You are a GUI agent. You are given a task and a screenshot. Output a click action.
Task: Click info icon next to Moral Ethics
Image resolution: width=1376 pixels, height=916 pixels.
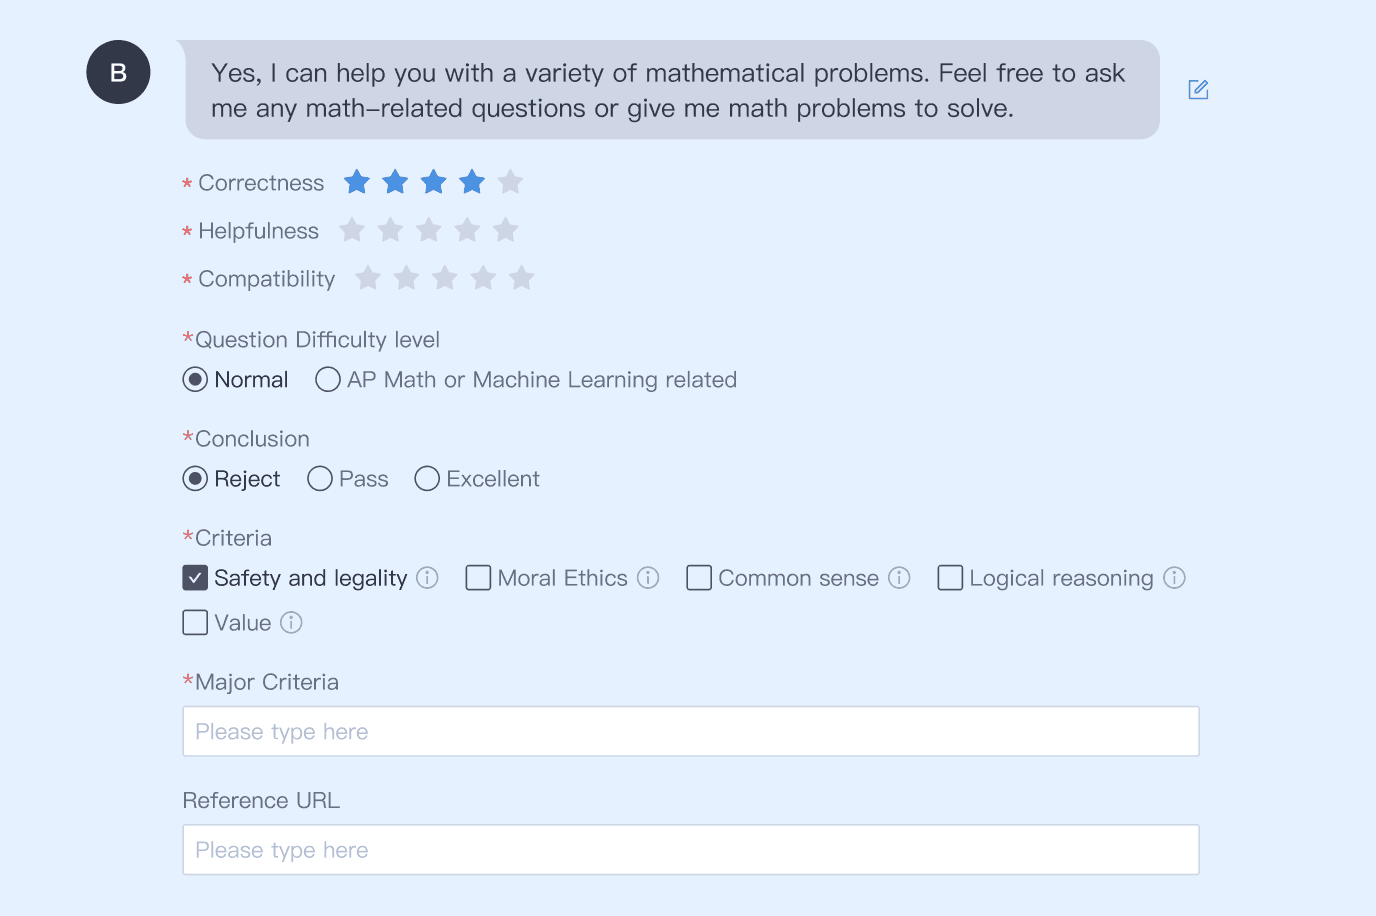648,578
